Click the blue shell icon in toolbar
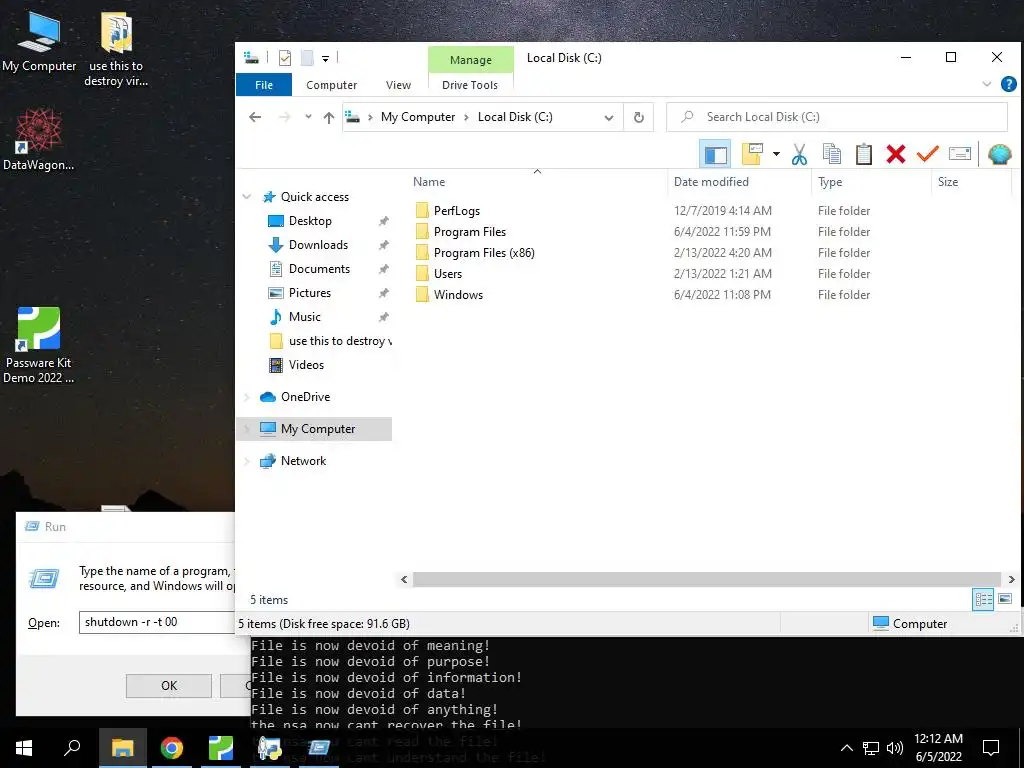Viewport: 1024px width, 768px height. (x=999, y=155)
